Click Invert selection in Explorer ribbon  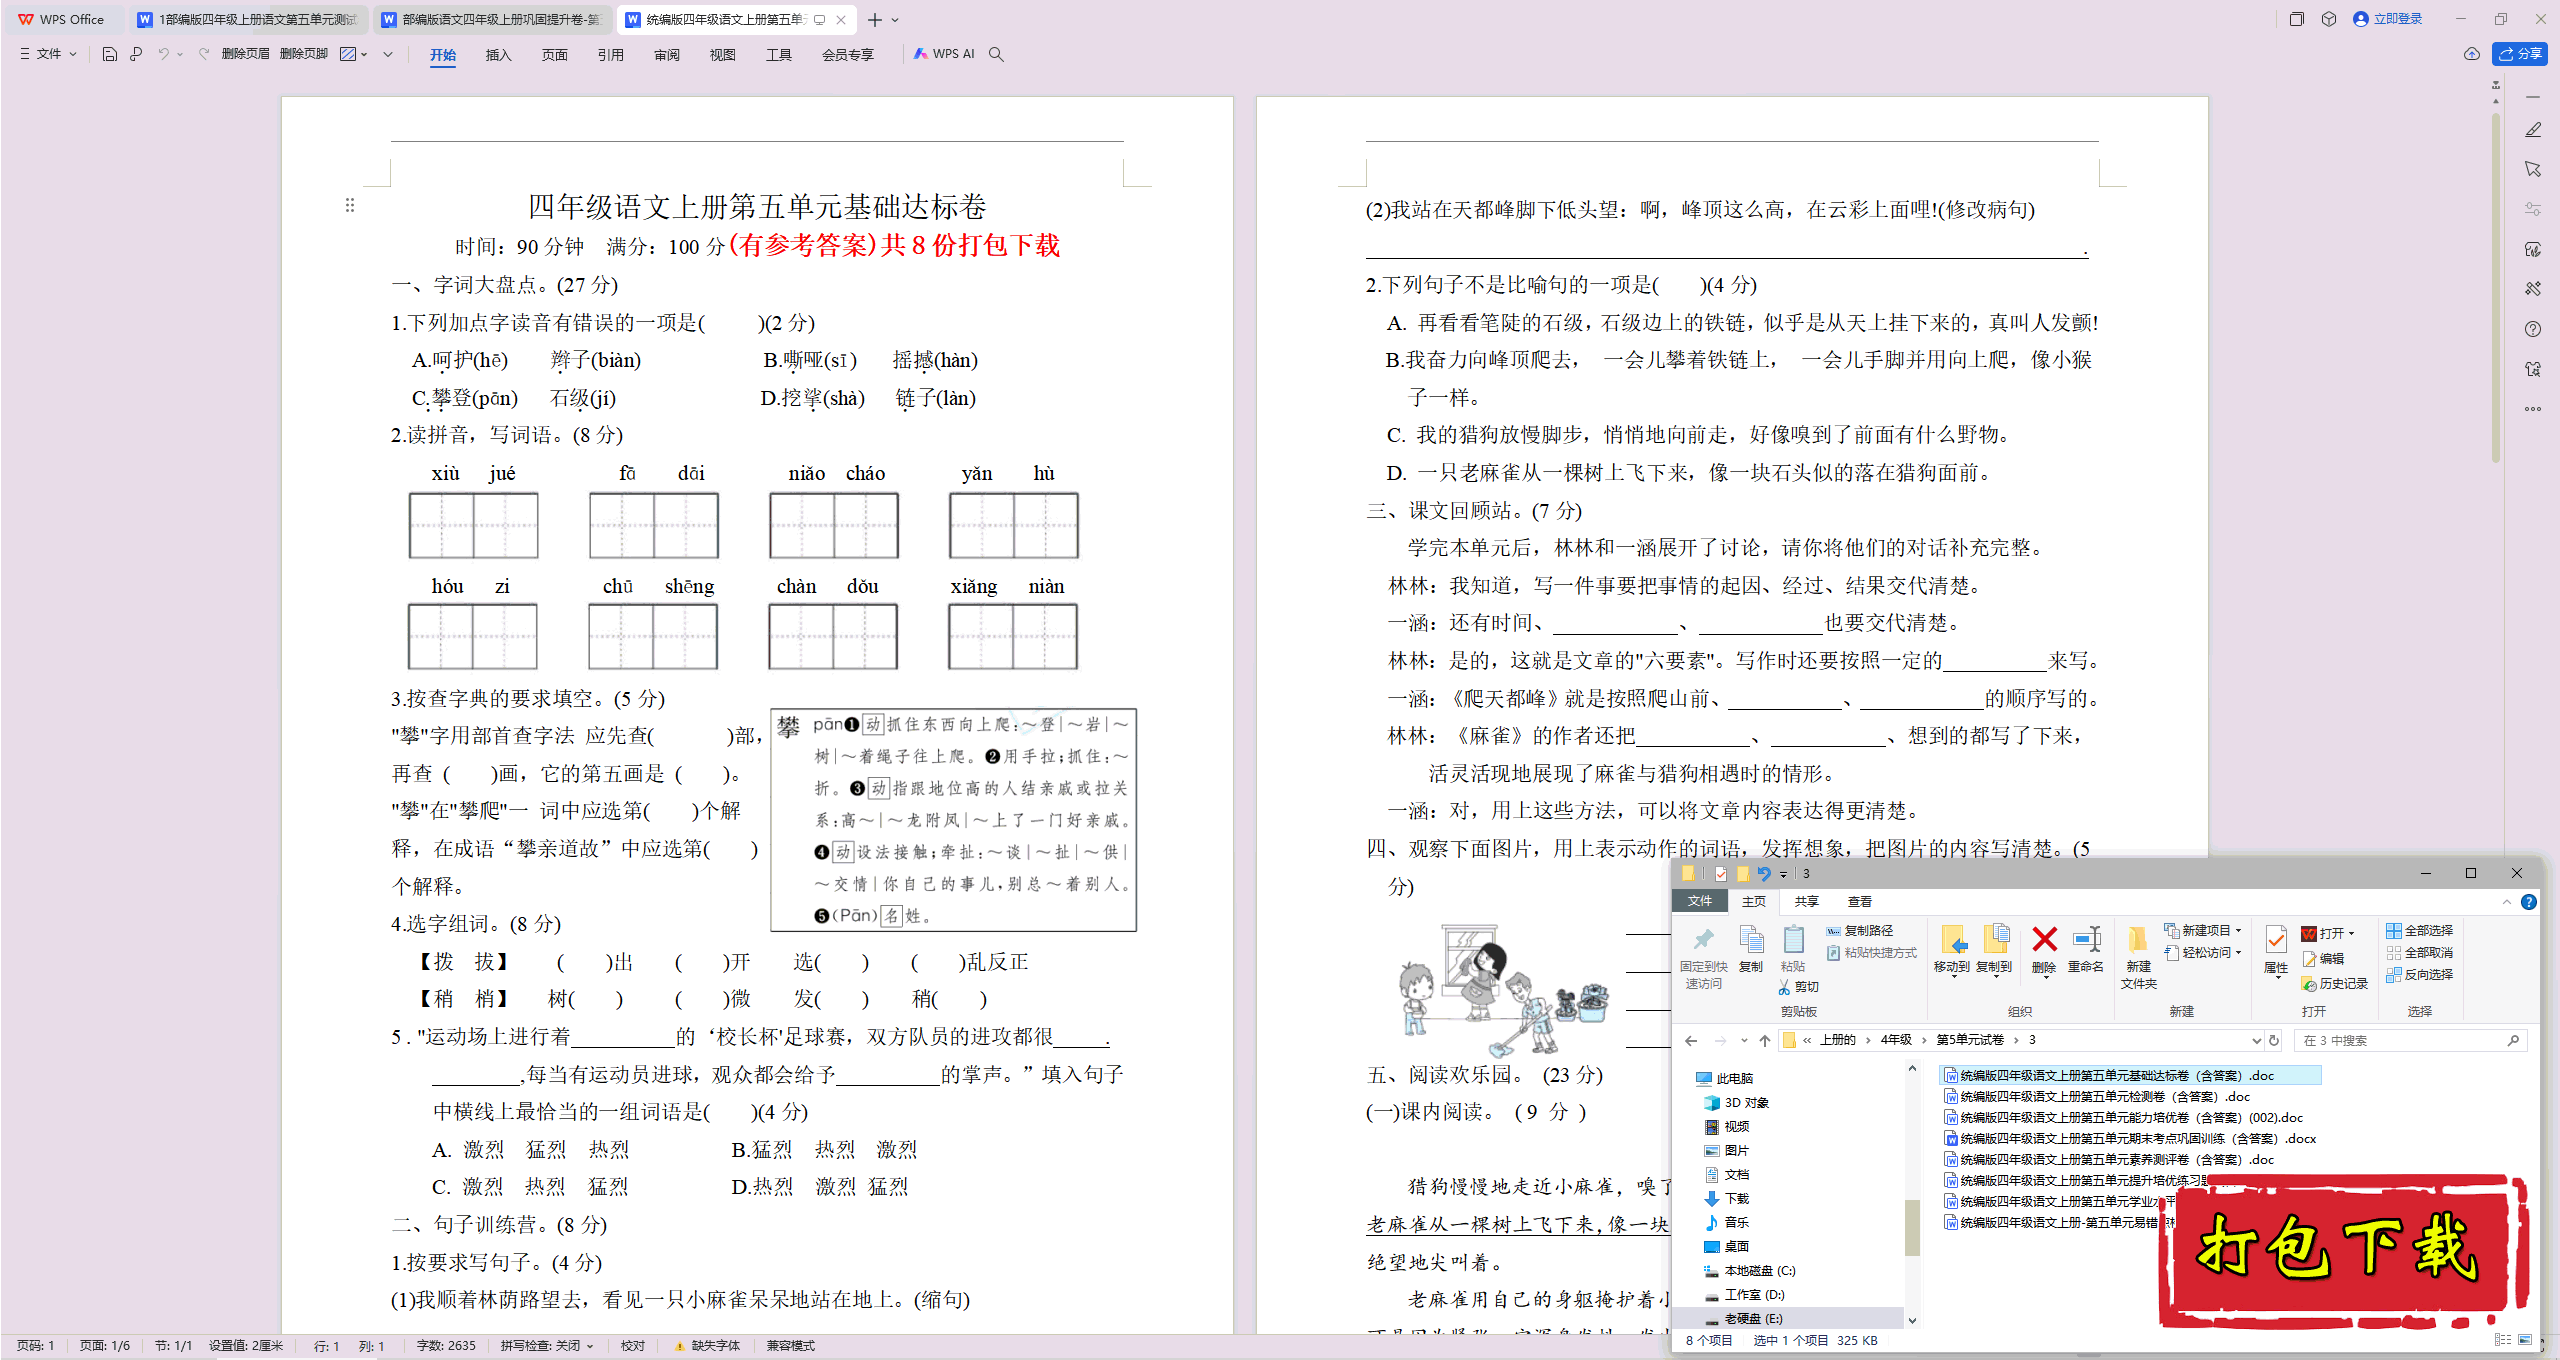click(x=2420, y=975)
